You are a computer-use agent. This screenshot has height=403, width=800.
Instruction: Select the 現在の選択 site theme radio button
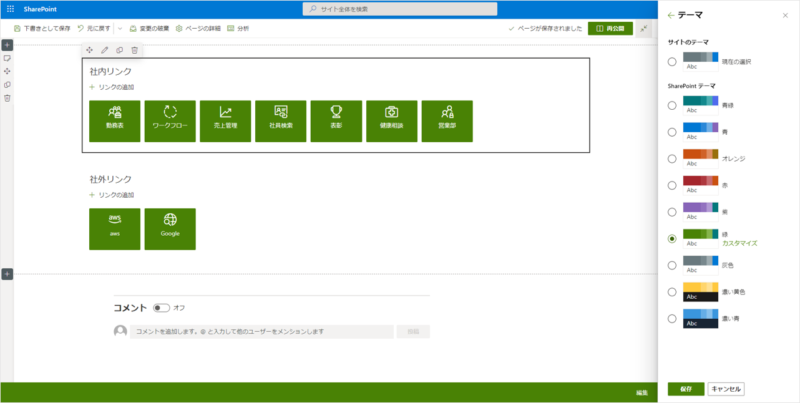[x=672, y=62]
